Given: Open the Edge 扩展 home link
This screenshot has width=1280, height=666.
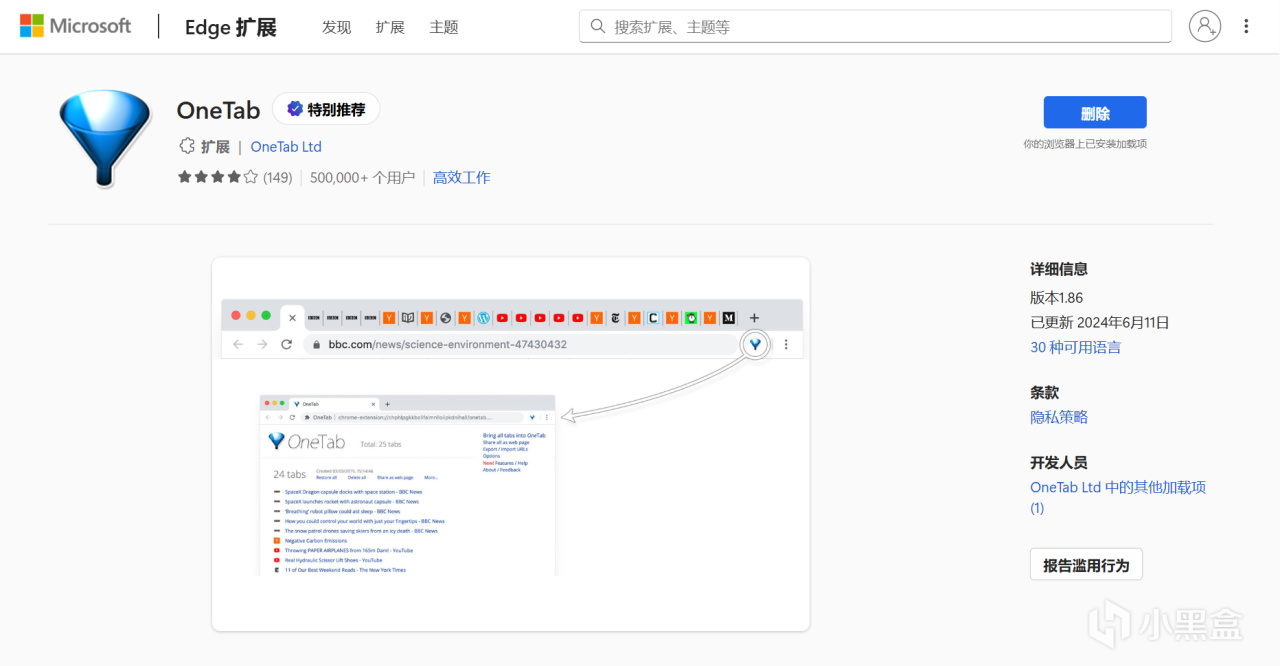Looking at the screenshot, I should (230, 27).
